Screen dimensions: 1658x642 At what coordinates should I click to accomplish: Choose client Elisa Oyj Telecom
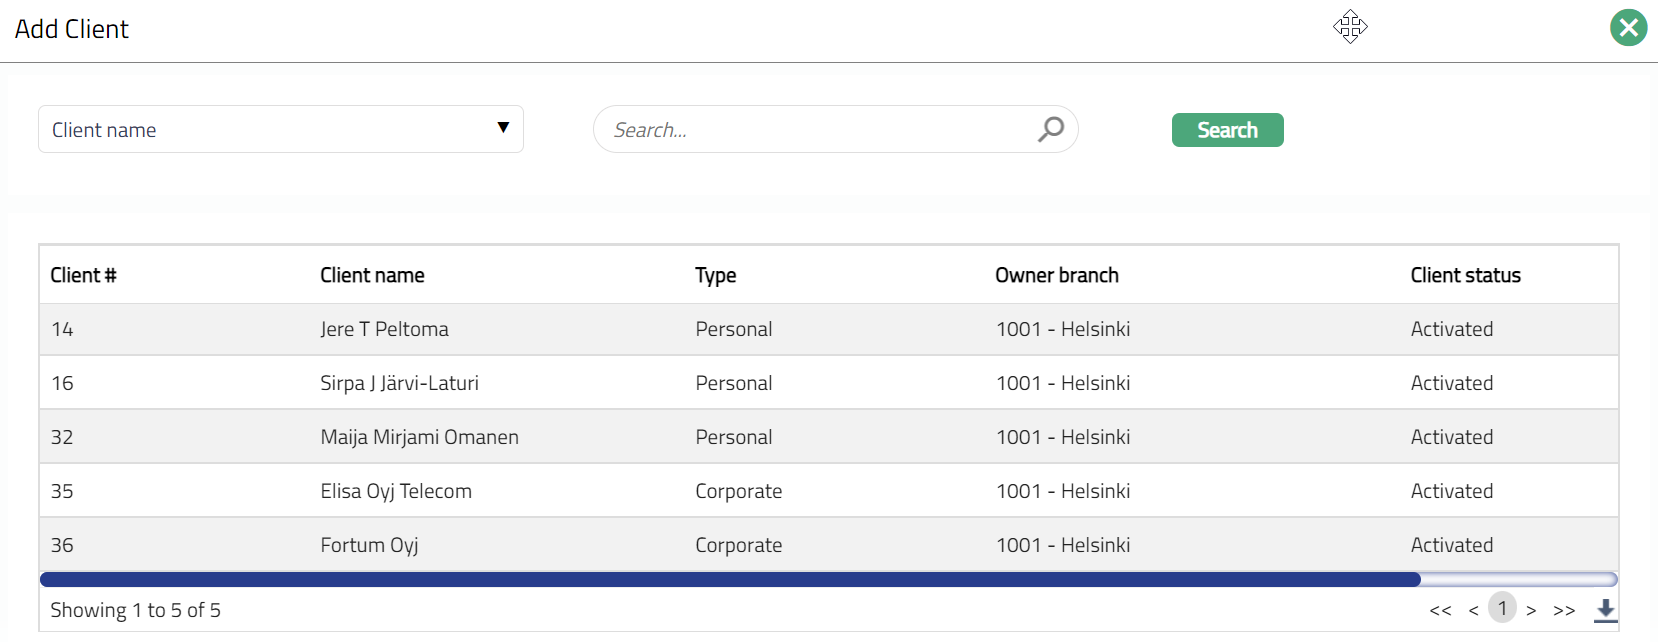tap(395, 491)
